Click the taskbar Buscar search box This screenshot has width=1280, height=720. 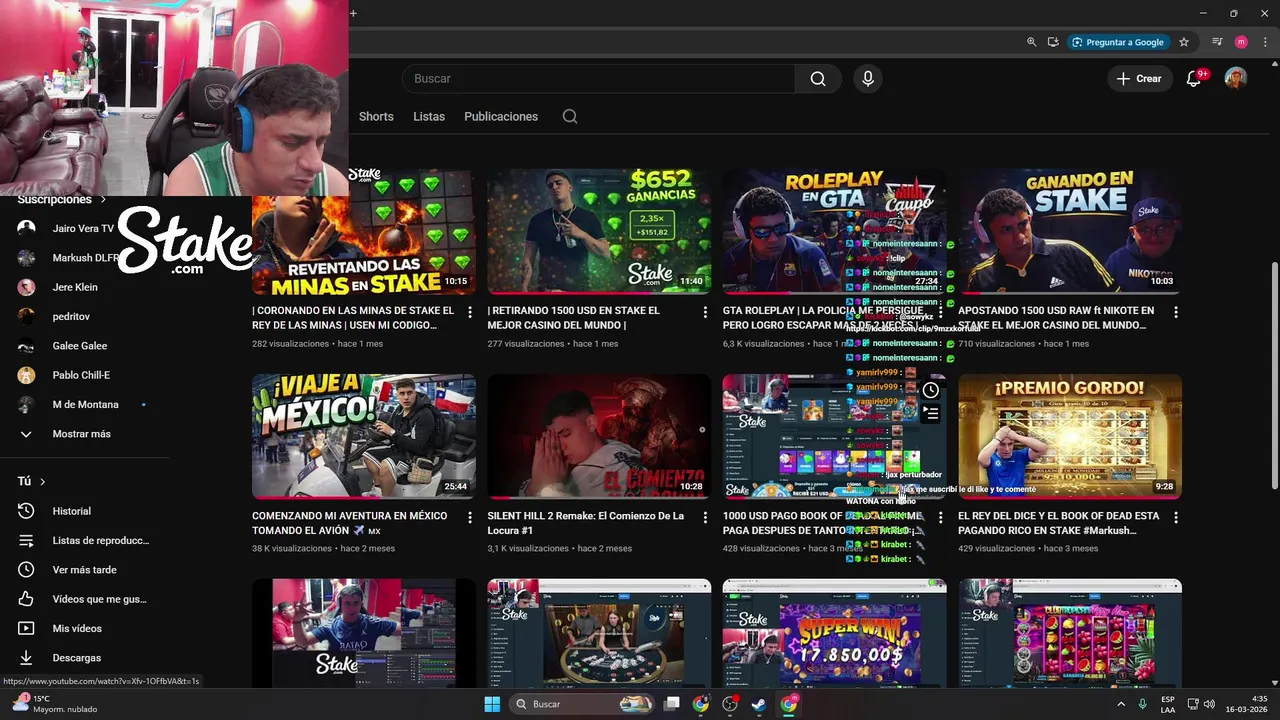[584, 704]
